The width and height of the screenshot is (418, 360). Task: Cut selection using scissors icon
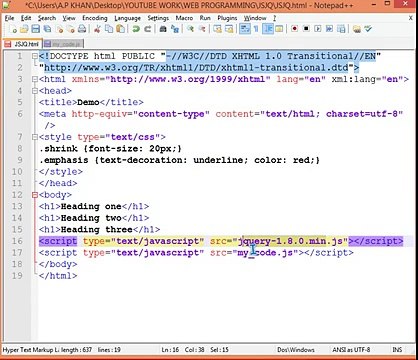(x=97, y=29)
